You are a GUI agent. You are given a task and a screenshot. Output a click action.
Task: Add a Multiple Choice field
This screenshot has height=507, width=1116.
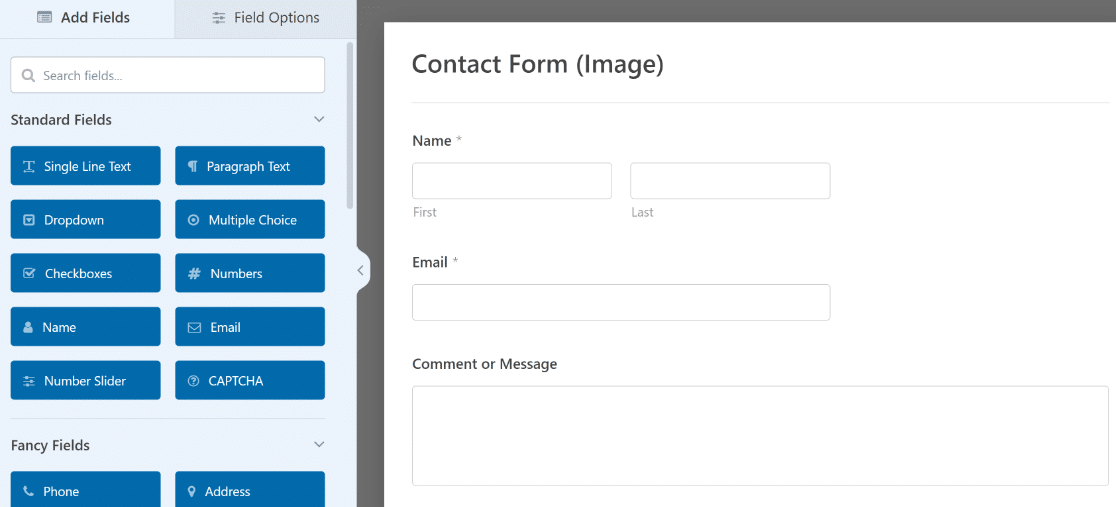[250, 219]
